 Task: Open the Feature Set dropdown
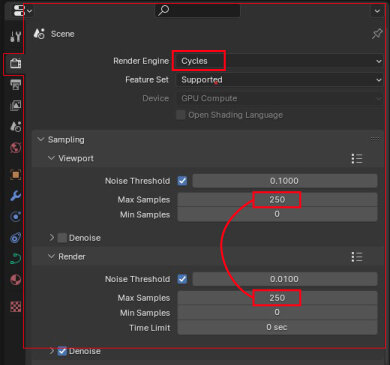point(279,80)
